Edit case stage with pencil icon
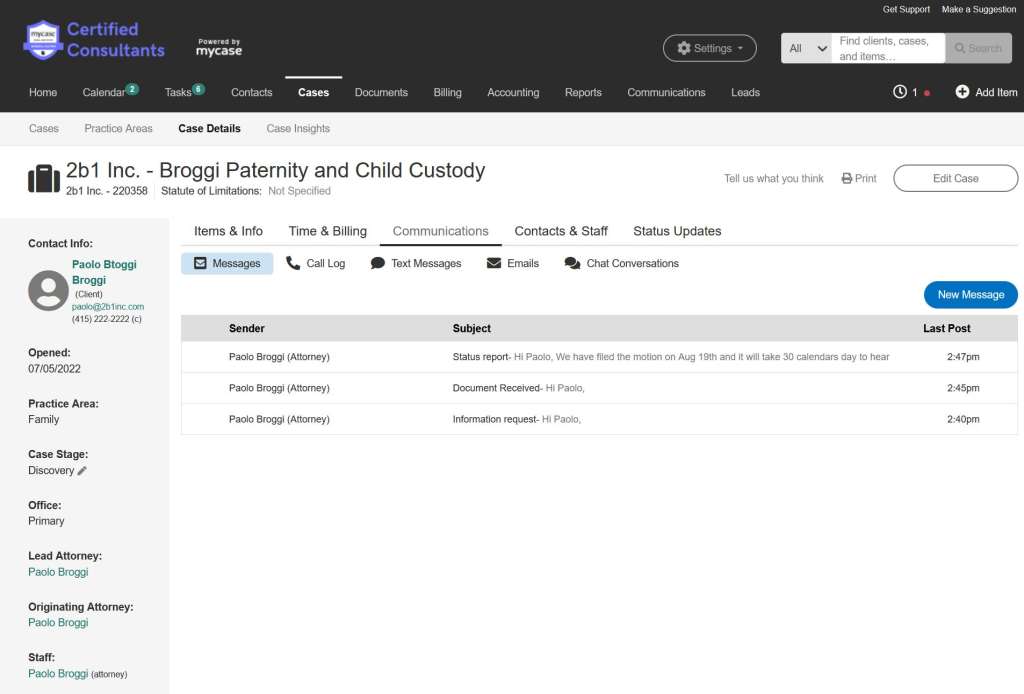The image size is (1024, 694). pyautogui.click(x=82, y=471)
